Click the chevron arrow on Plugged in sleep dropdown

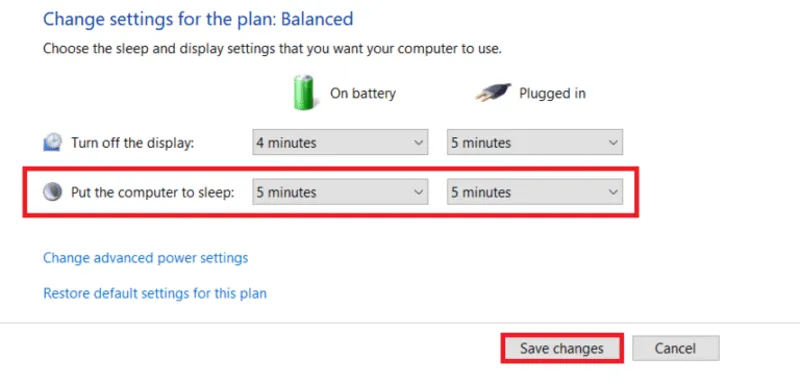click(613, 192)
